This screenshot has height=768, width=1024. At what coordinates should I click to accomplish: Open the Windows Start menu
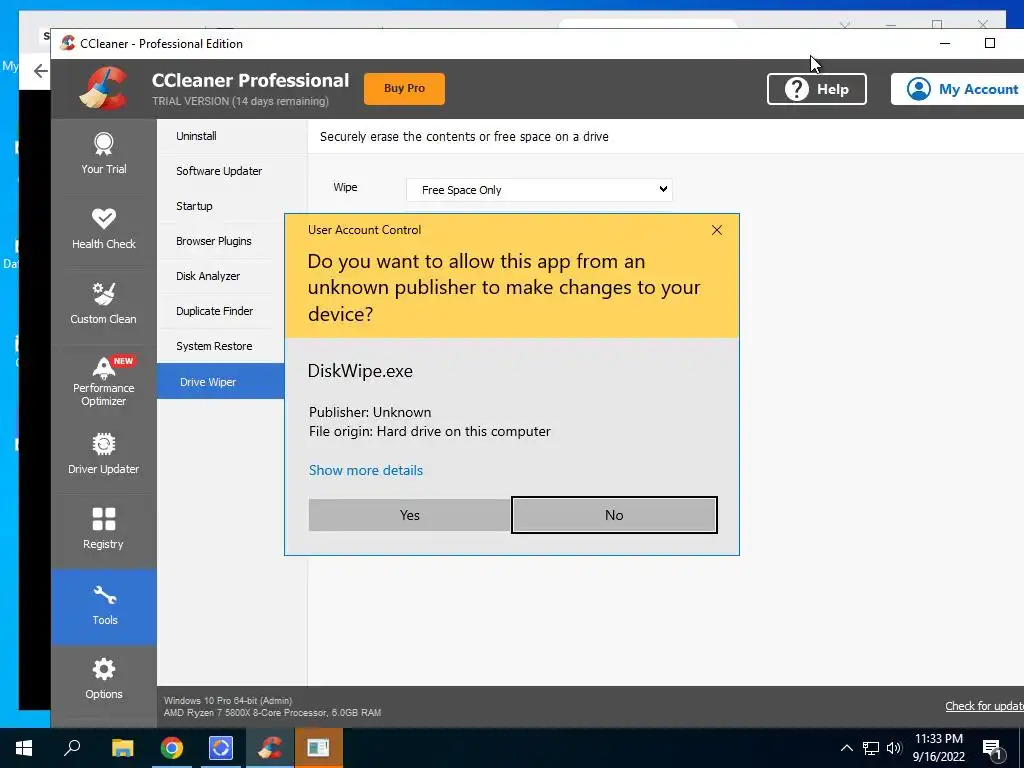[x=24, y=748]
